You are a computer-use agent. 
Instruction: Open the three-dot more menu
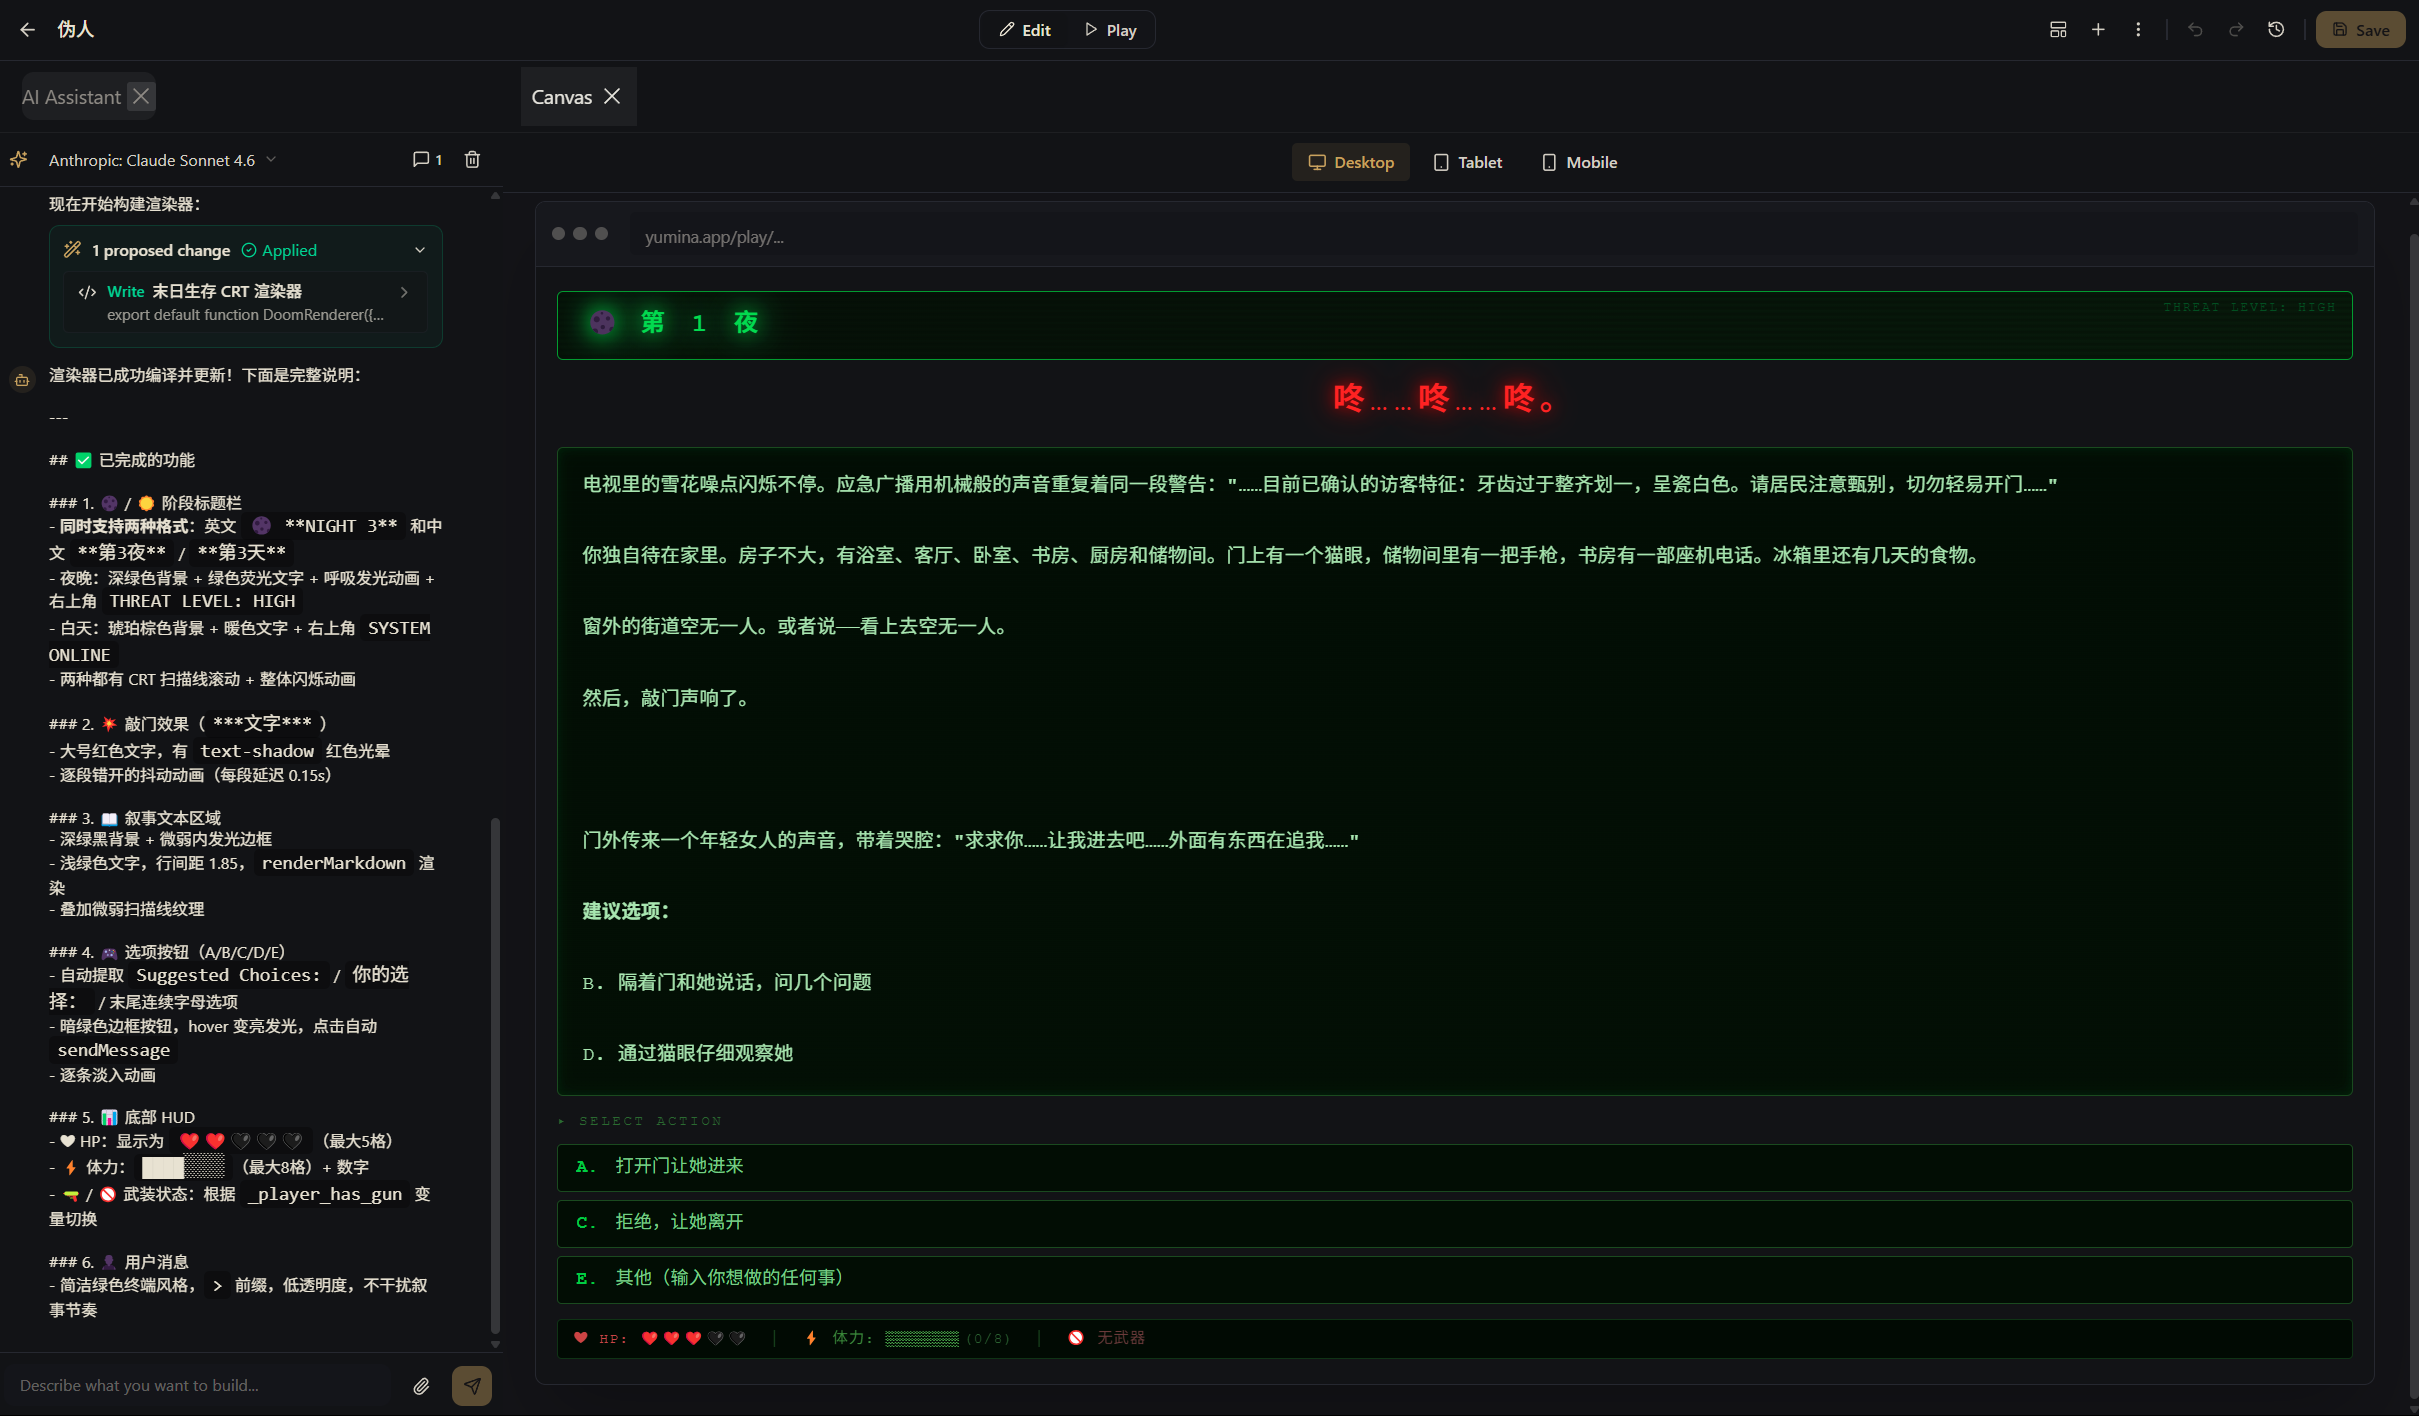tap(2138, 30)
